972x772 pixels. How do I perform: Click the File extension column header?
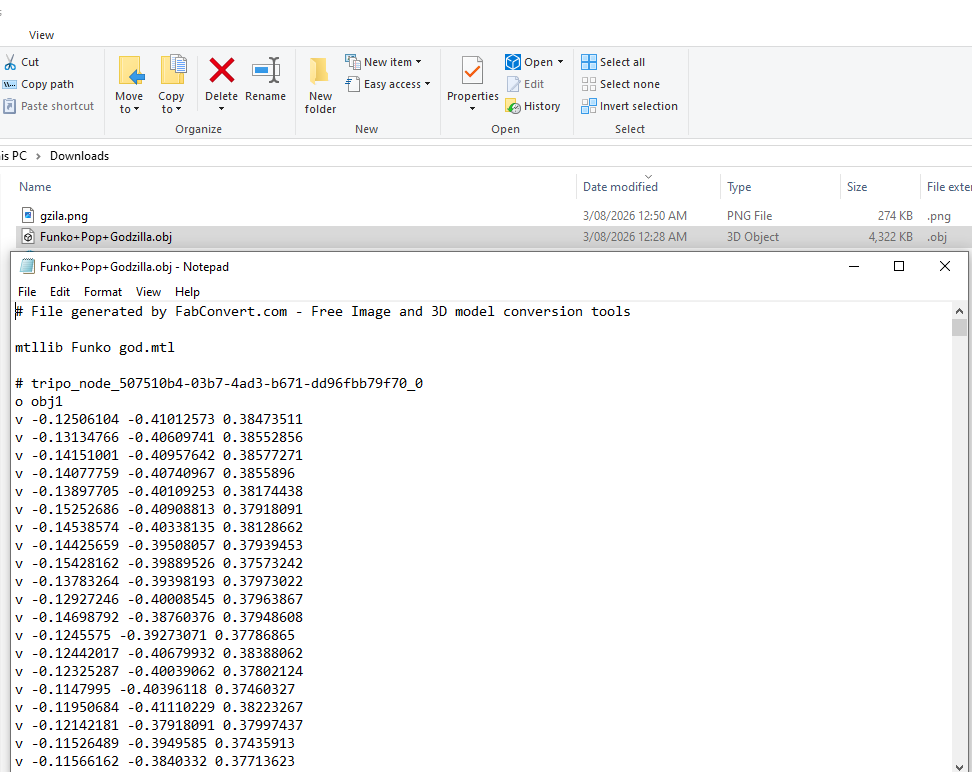pos(948,187)
